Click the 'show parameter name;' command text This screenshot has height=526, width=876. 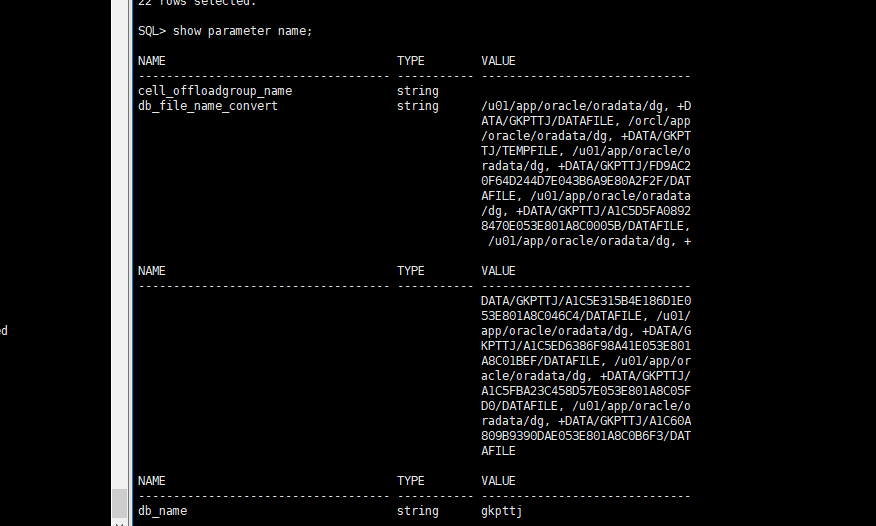click(x=242, y=31)
